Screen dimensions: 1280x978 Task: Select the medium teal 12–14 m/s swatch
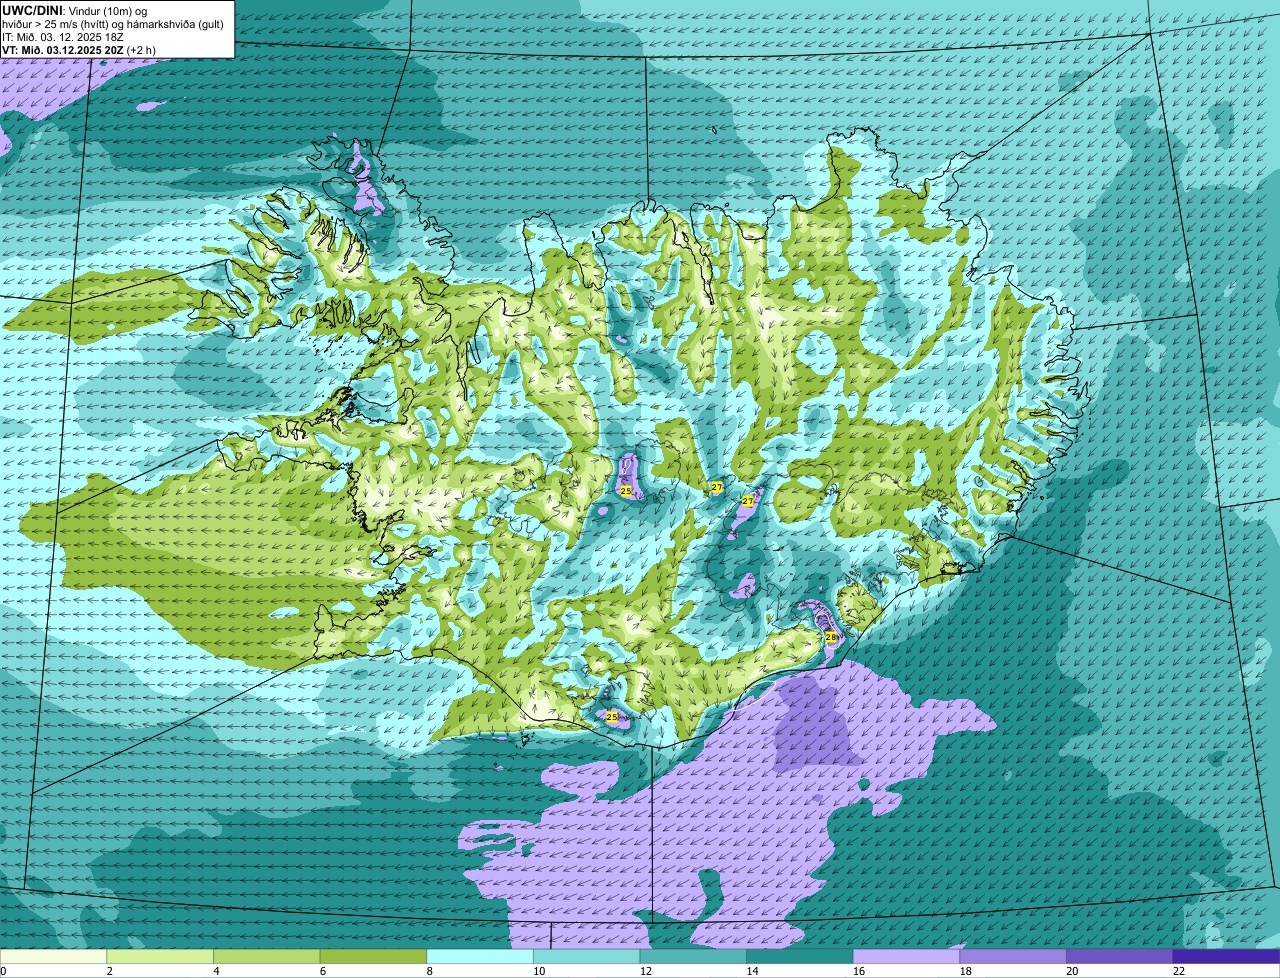pyautogui.click(x=693, y=956)
